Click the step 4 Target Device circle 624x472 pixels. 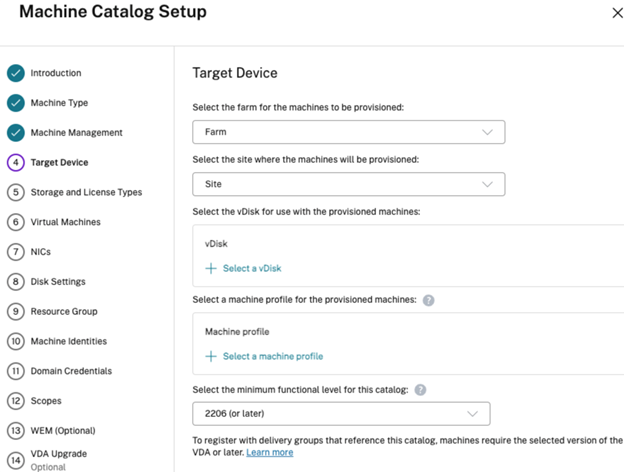coord(15,162)
